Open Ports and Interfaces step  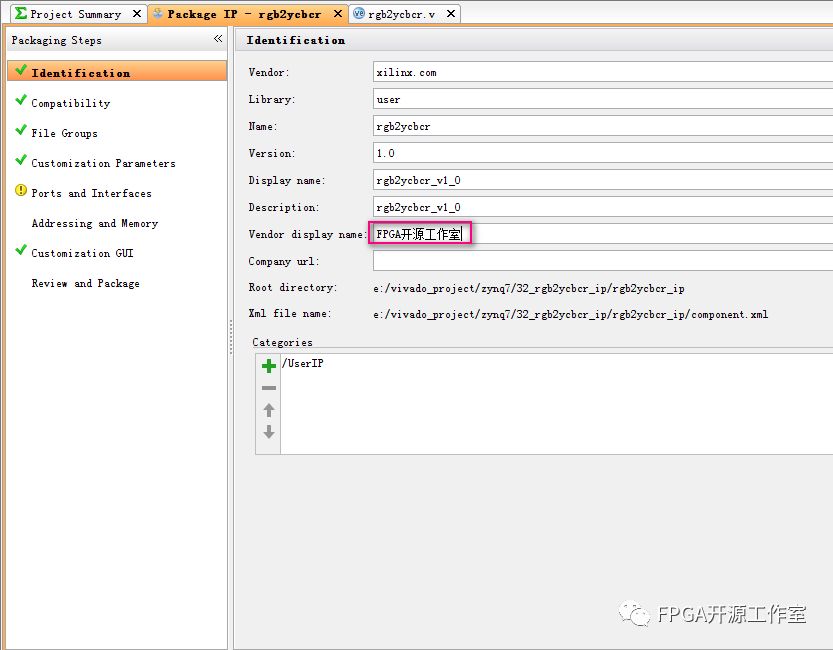91,193
